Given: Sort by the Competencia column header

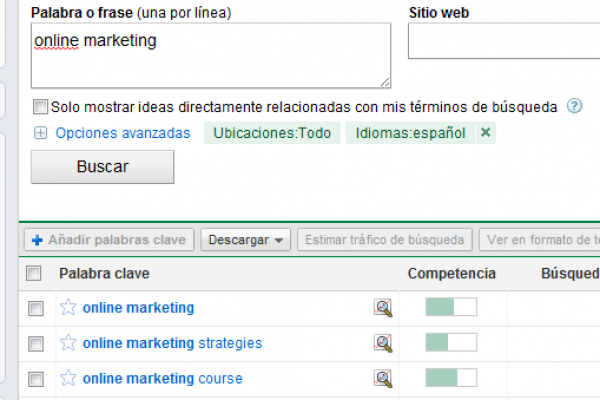Looking at the screenshot, I should coord(451,273).
